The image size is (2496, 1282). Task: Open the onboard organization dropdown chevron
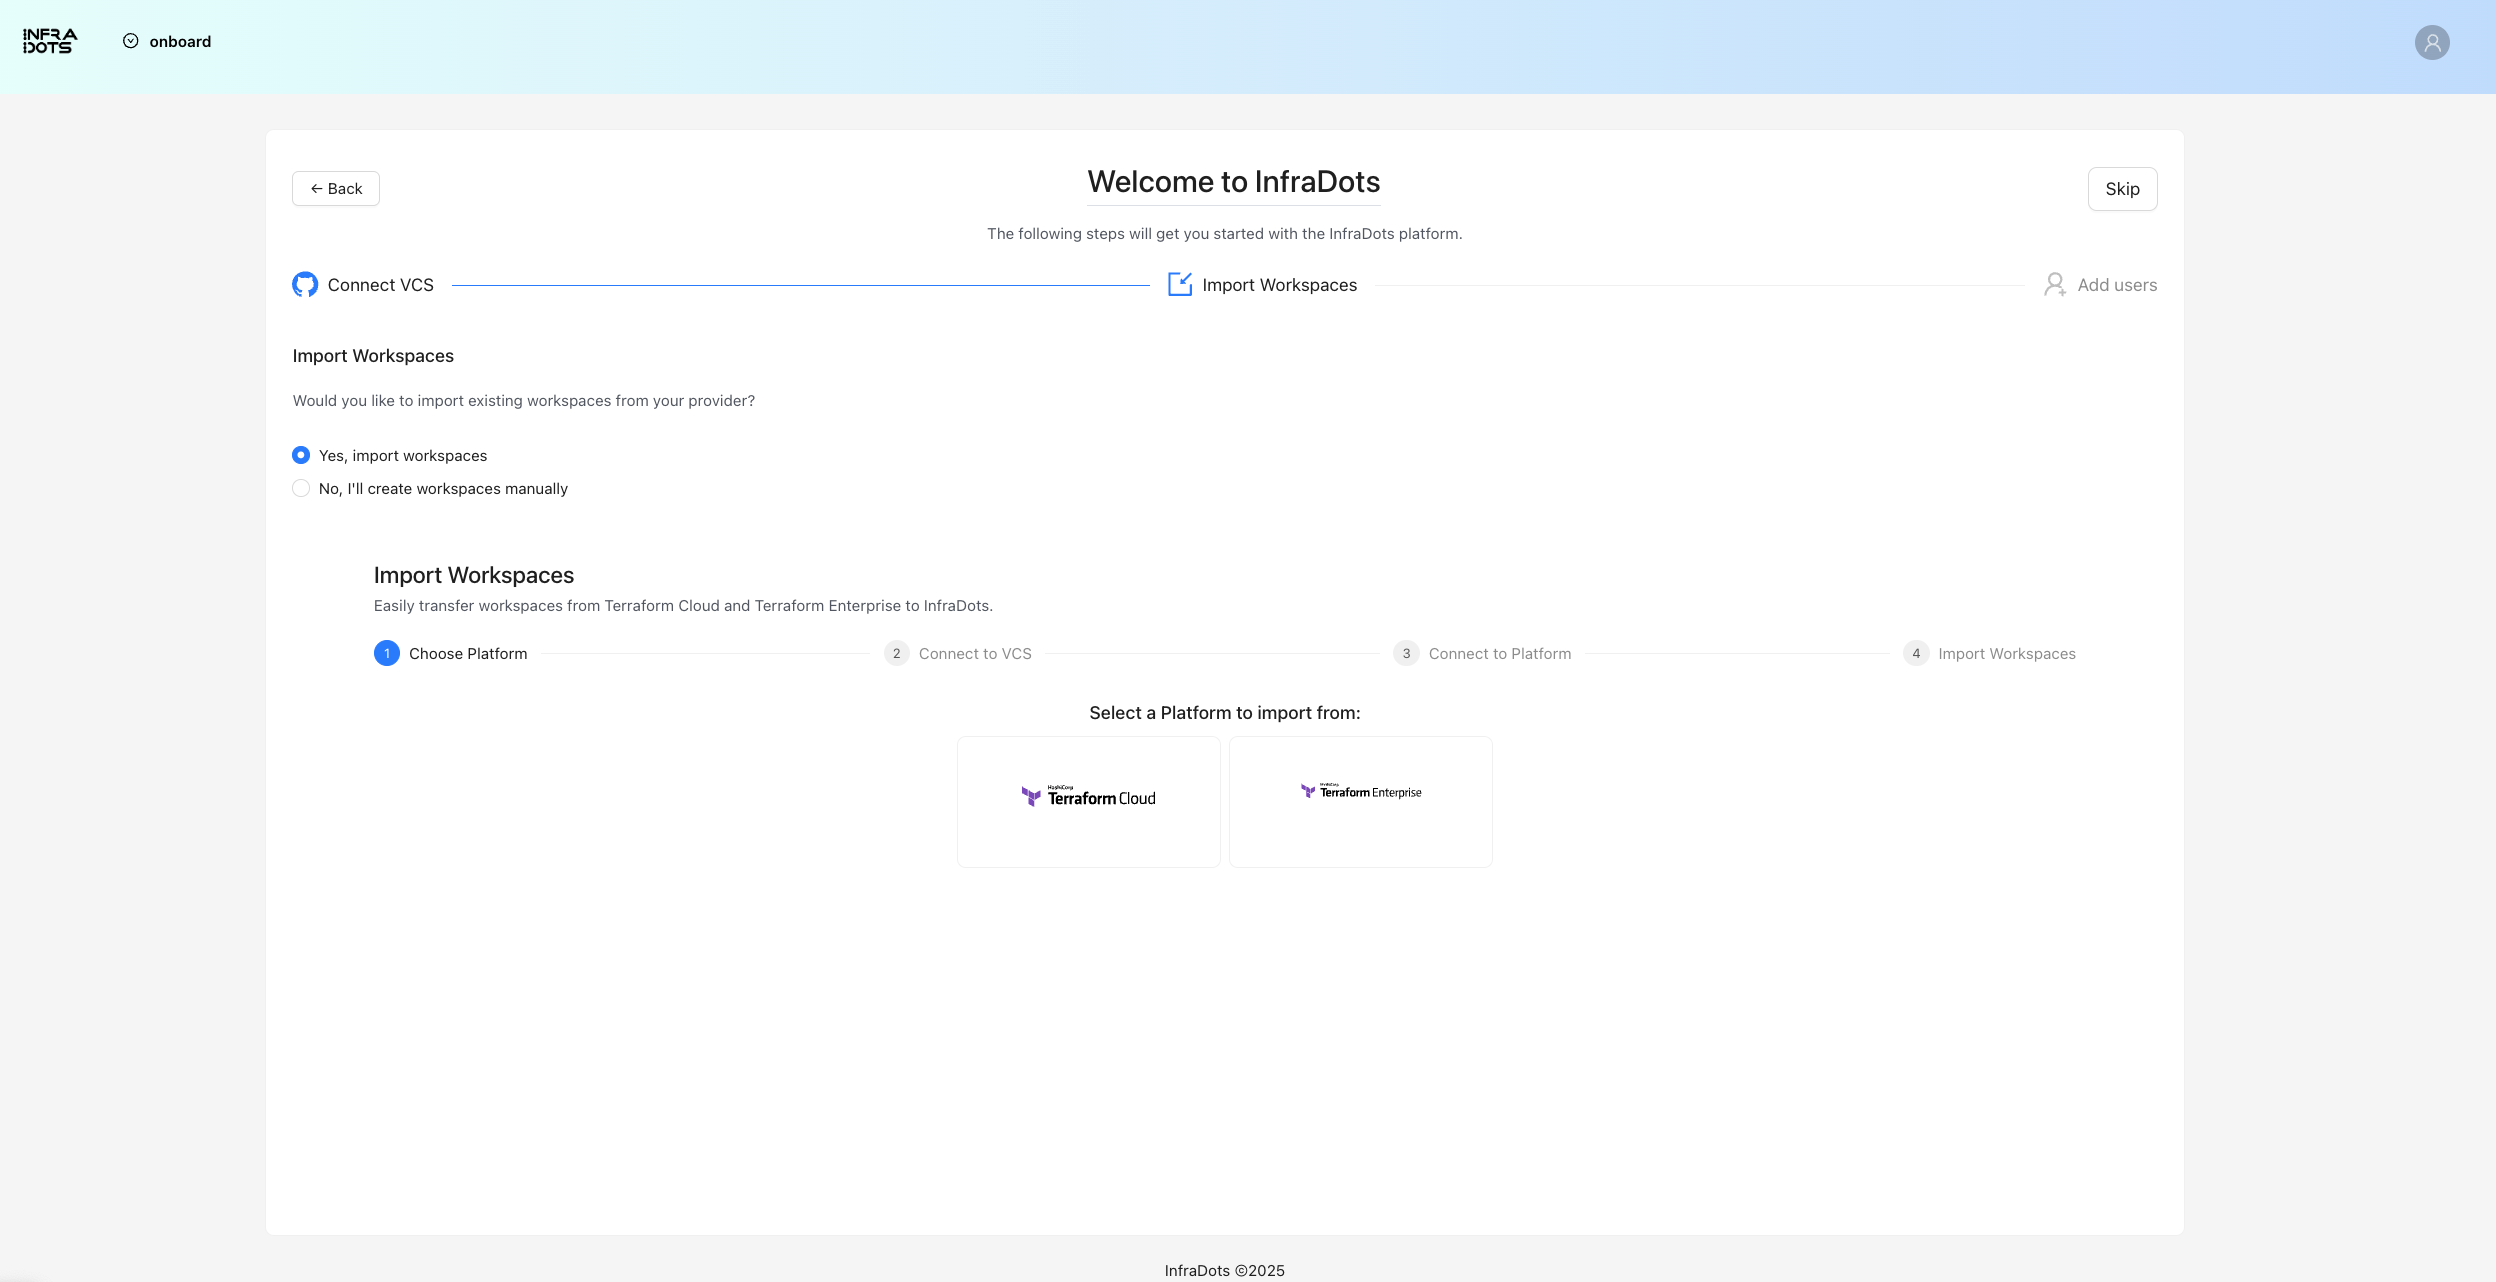(130, 41)
